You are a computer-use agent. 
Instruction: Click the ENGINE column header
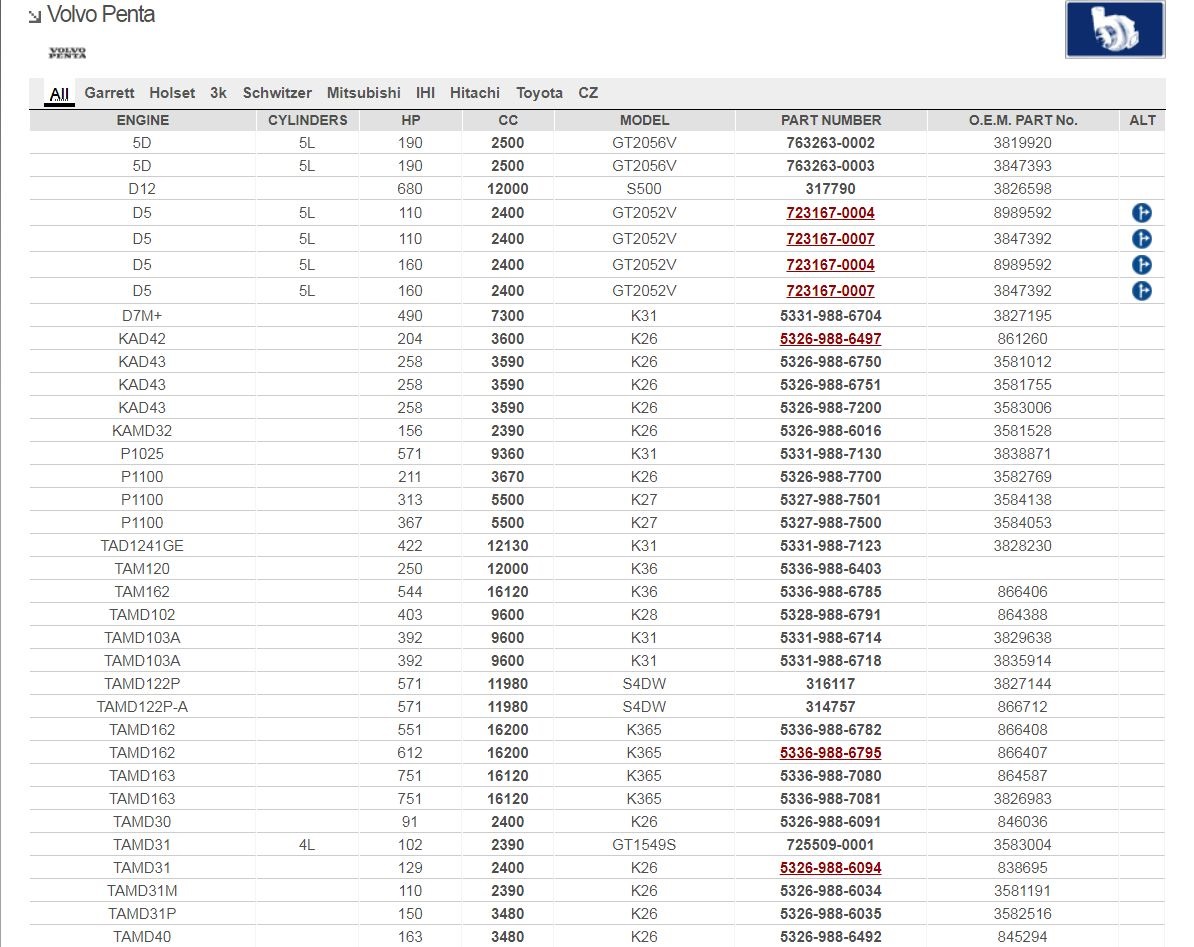tap(142, 120)
